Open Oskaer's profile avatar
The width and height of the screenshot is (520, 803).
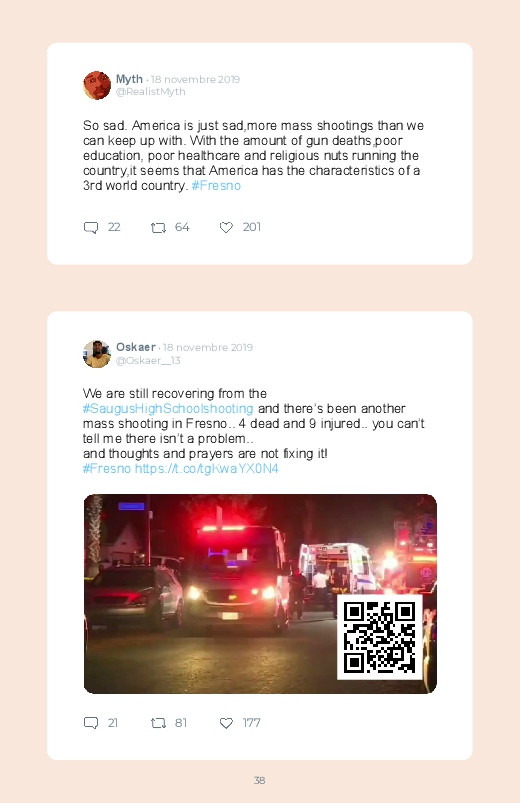click(97, 354)
